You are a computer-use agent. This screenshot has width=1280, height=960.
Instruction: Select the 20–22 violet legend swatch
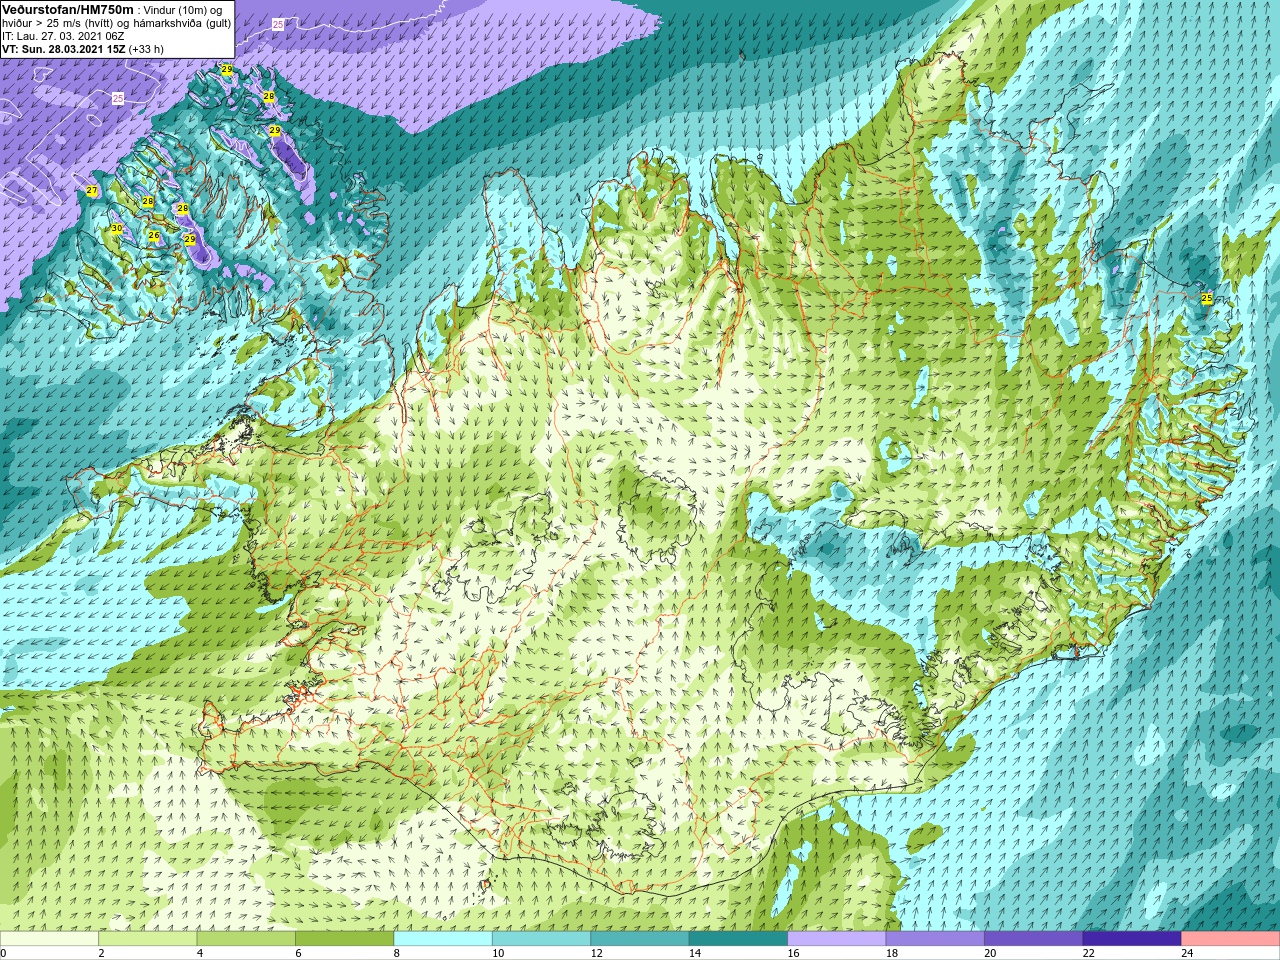(x=1034, y=939)
